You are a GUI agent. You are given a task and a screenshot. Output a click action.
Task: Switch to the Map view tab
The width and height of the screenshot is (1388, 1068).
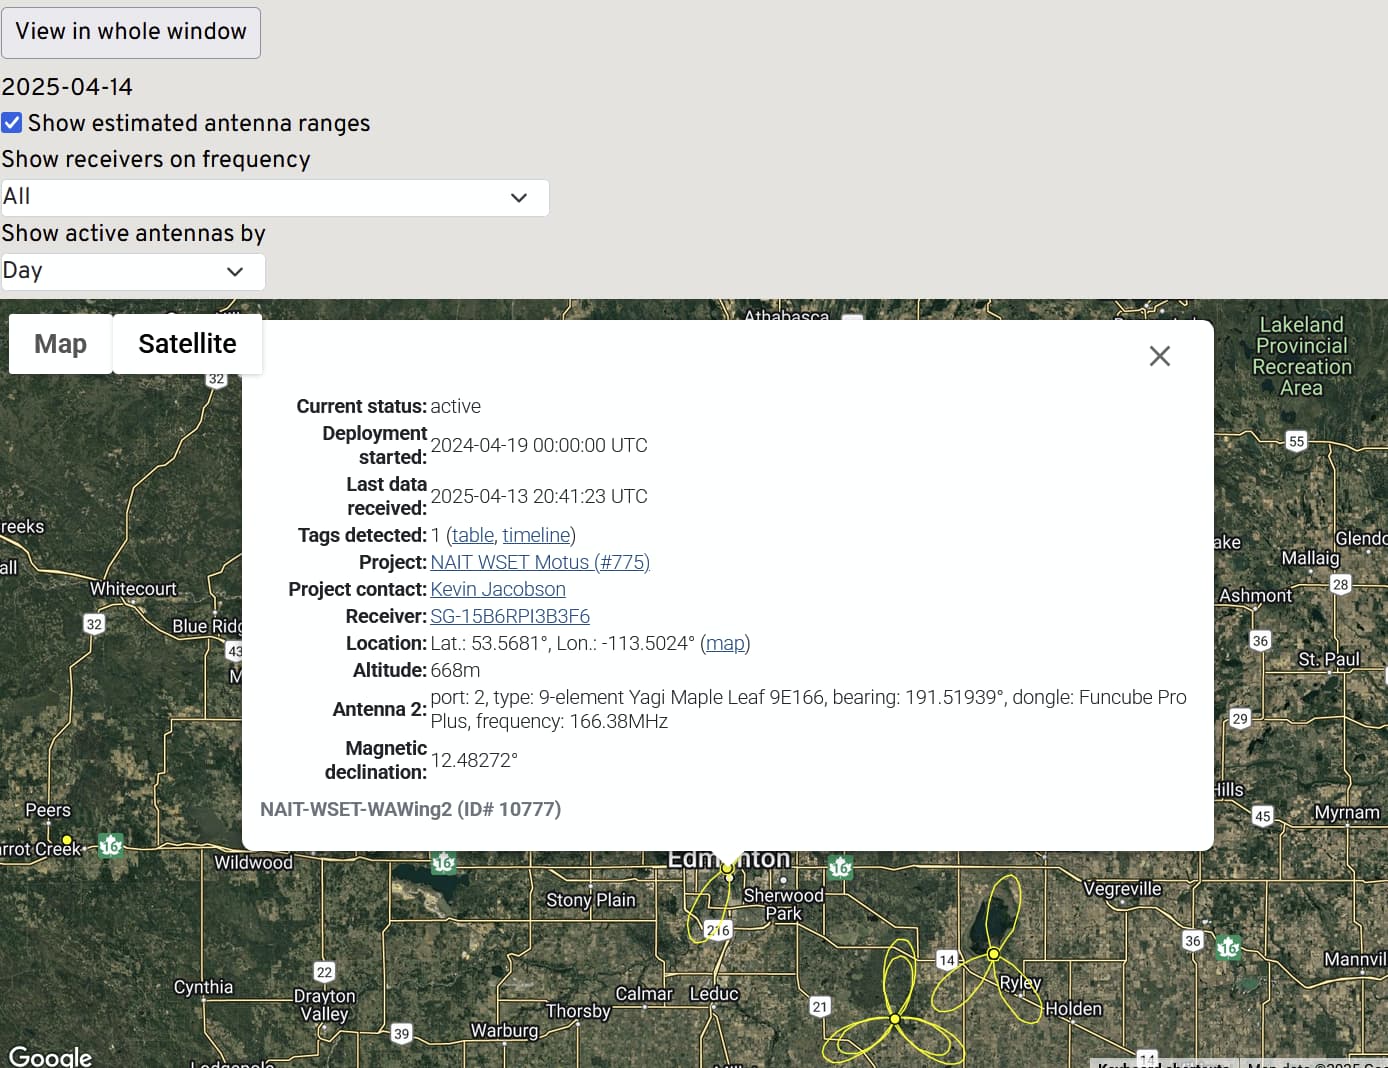pos(61,344)
